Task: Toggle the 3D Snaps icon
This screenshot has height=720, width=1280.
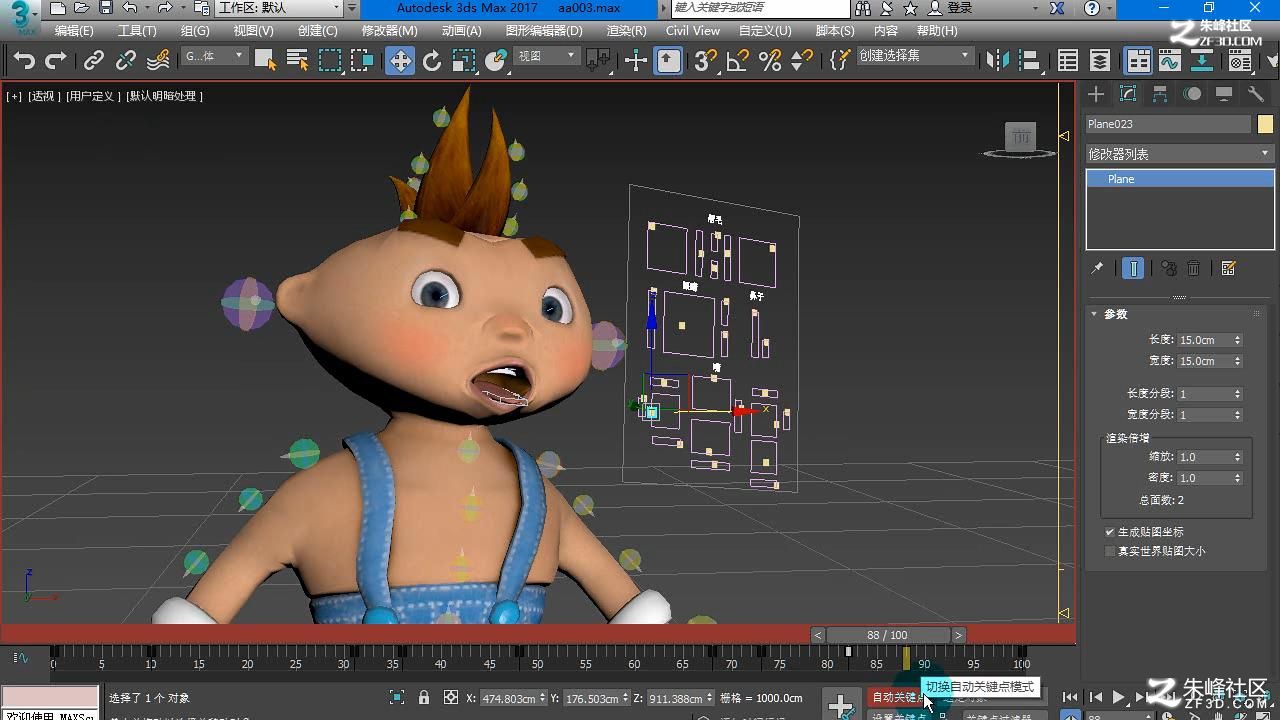Action: click(706, 61)
